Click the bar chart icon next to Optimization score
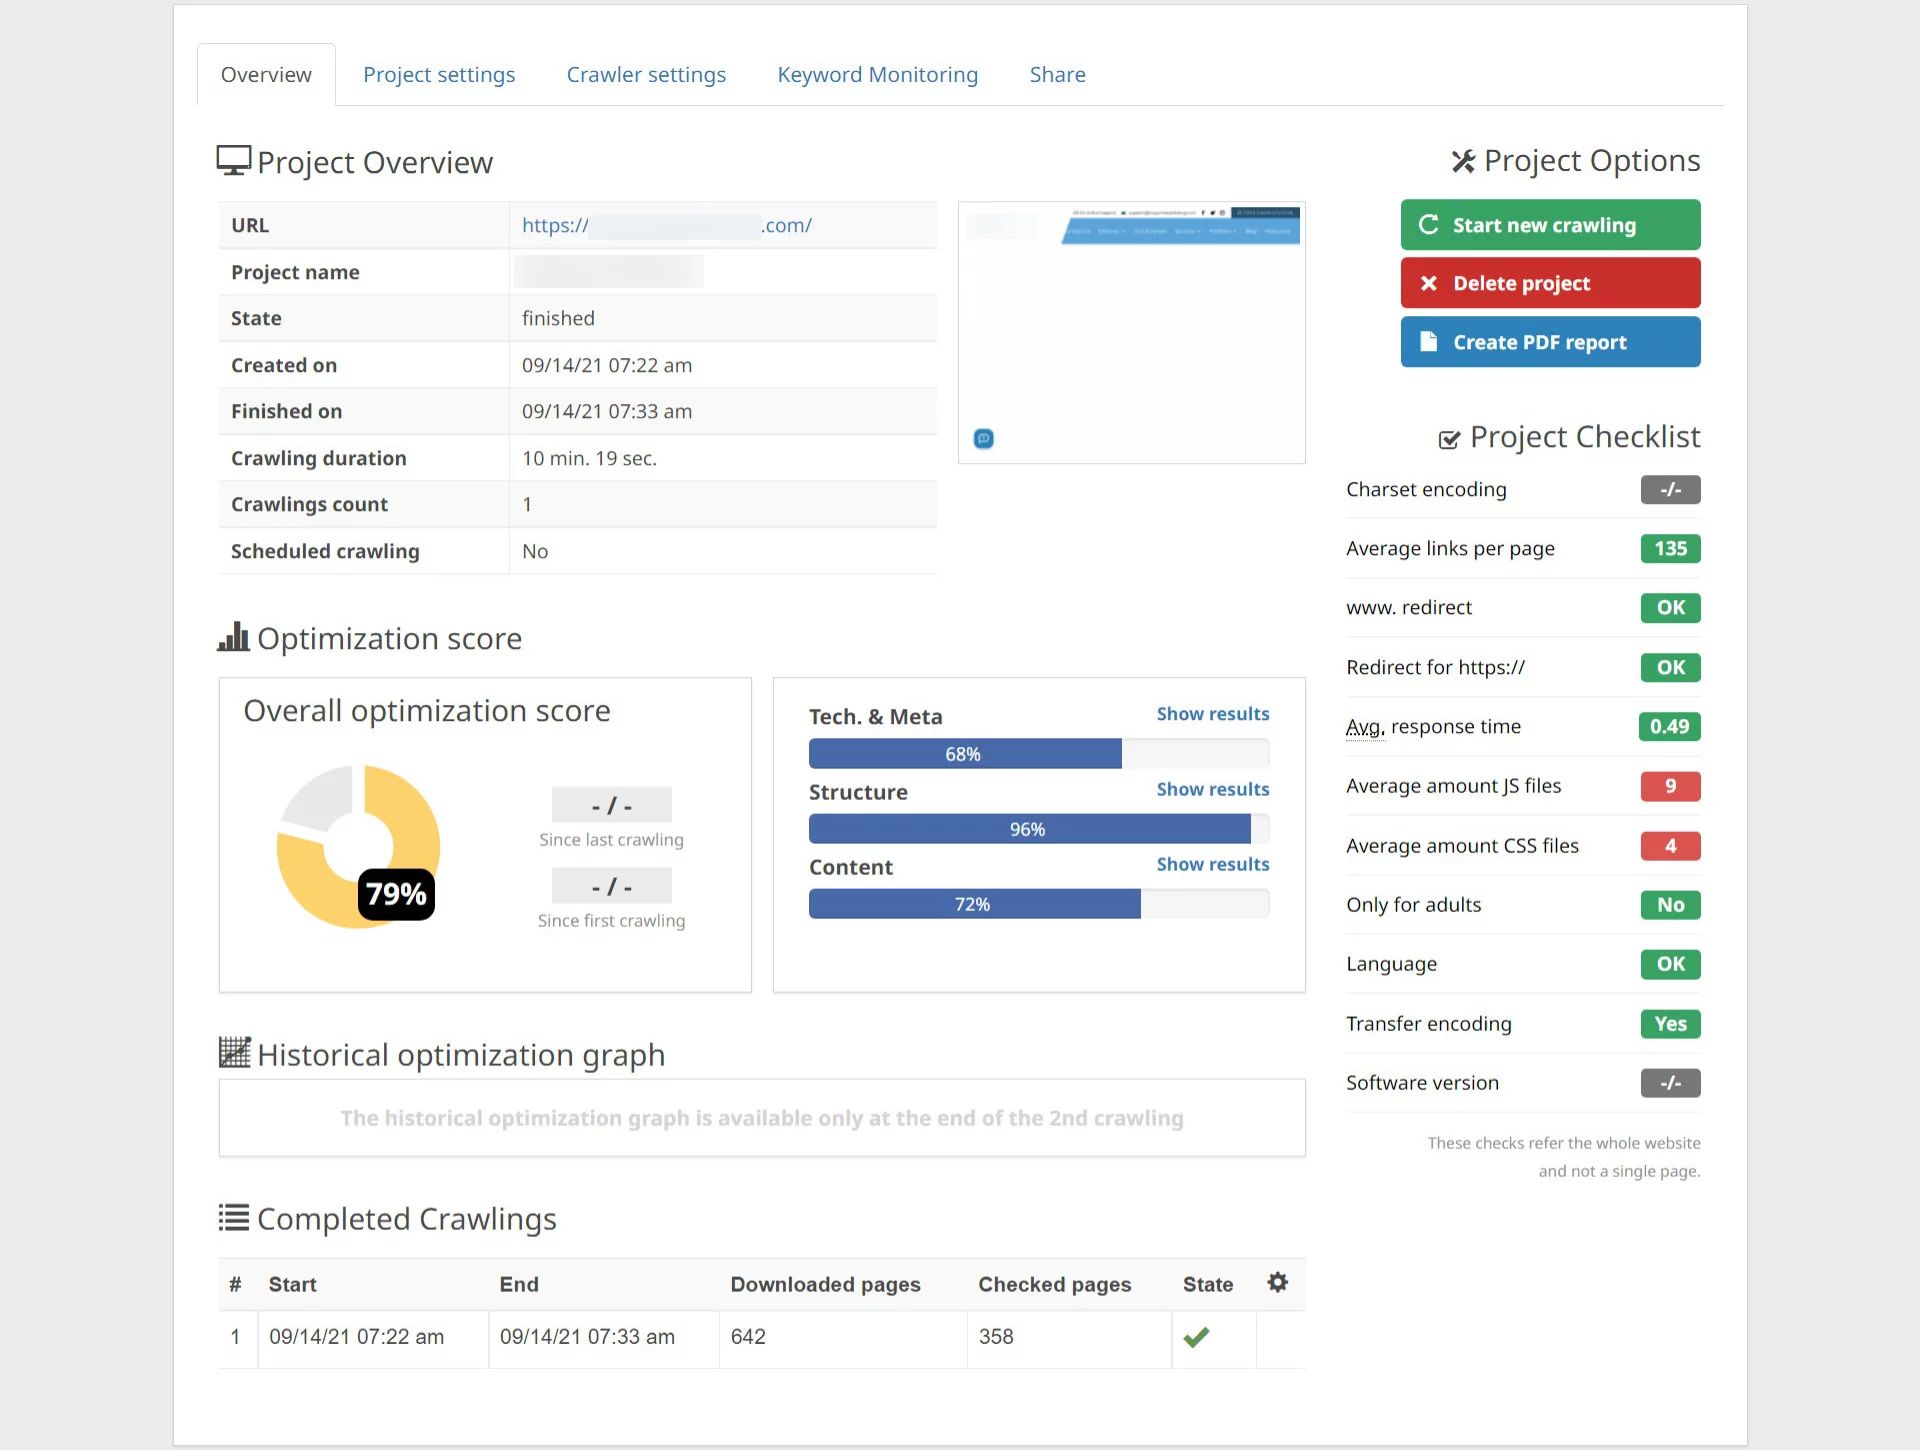This screenshot has height=1450, width=1920. point(233,637)
